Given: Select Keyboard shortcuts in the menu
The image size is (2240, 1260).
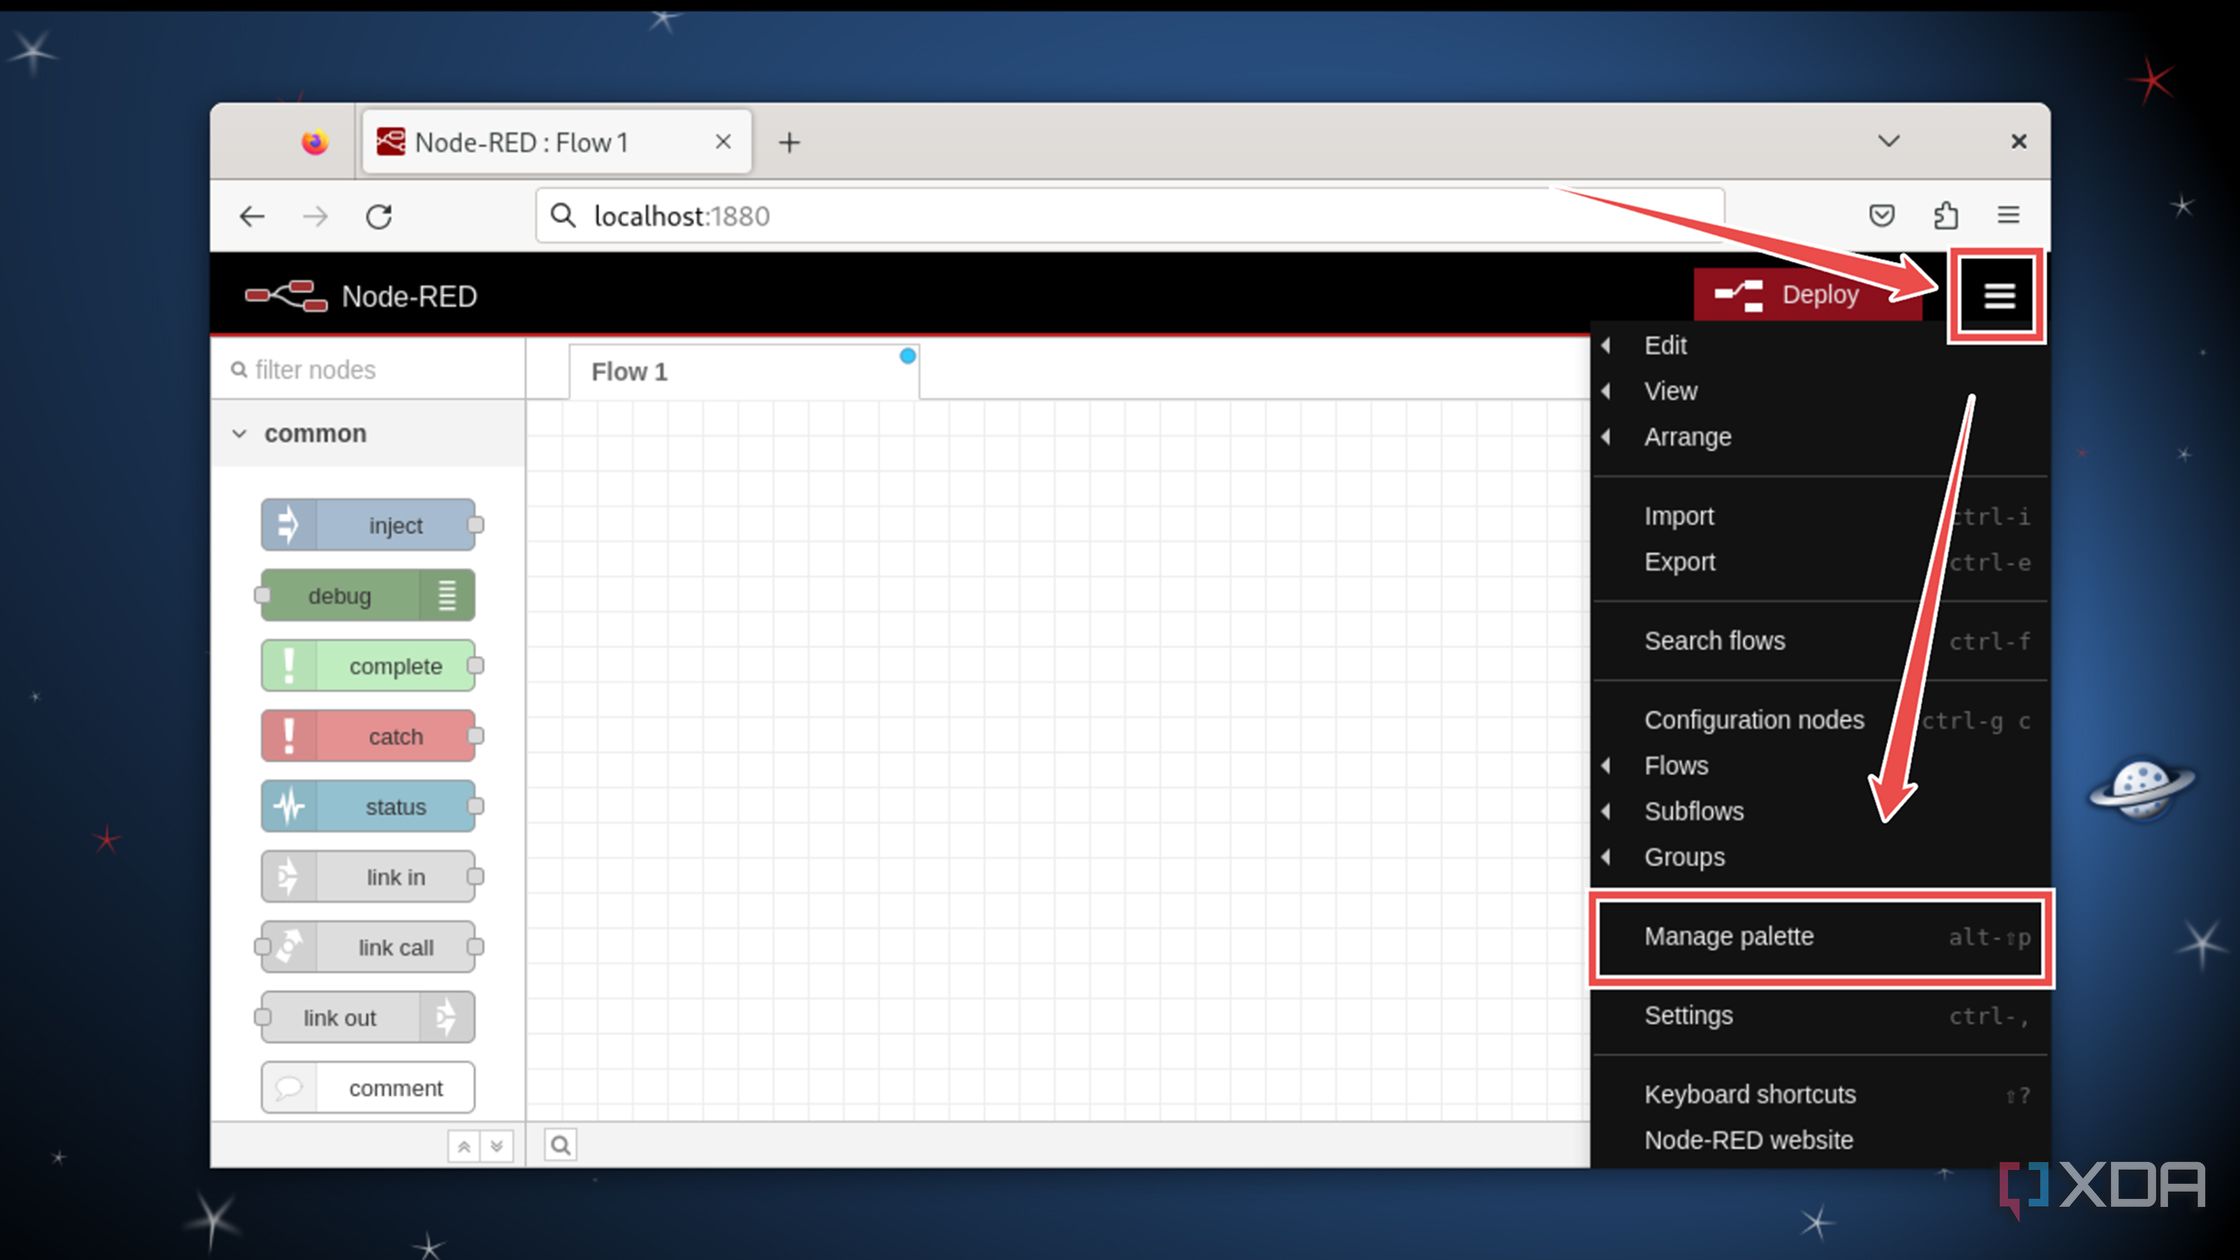Looking at the screenshot, I should pos(1749,1094).
